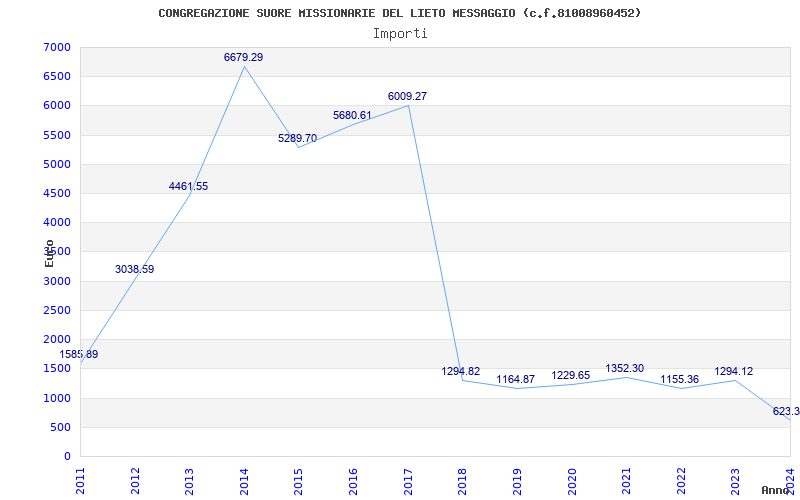Click the 6679.29 data label

coord(243,57)
